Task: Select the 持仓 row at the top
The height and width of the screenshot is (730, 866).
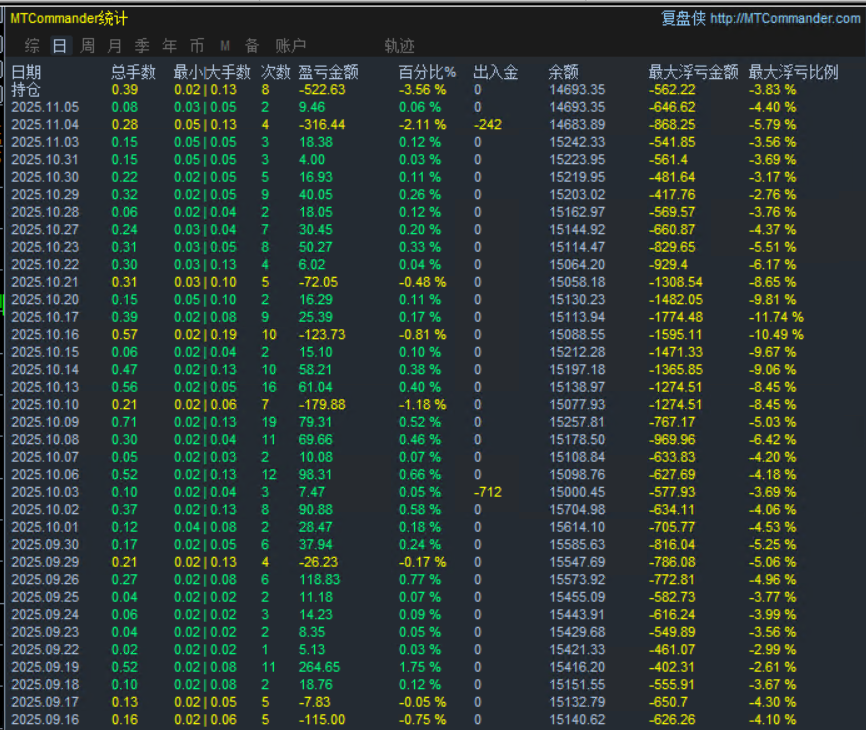Action: [27, 89]
